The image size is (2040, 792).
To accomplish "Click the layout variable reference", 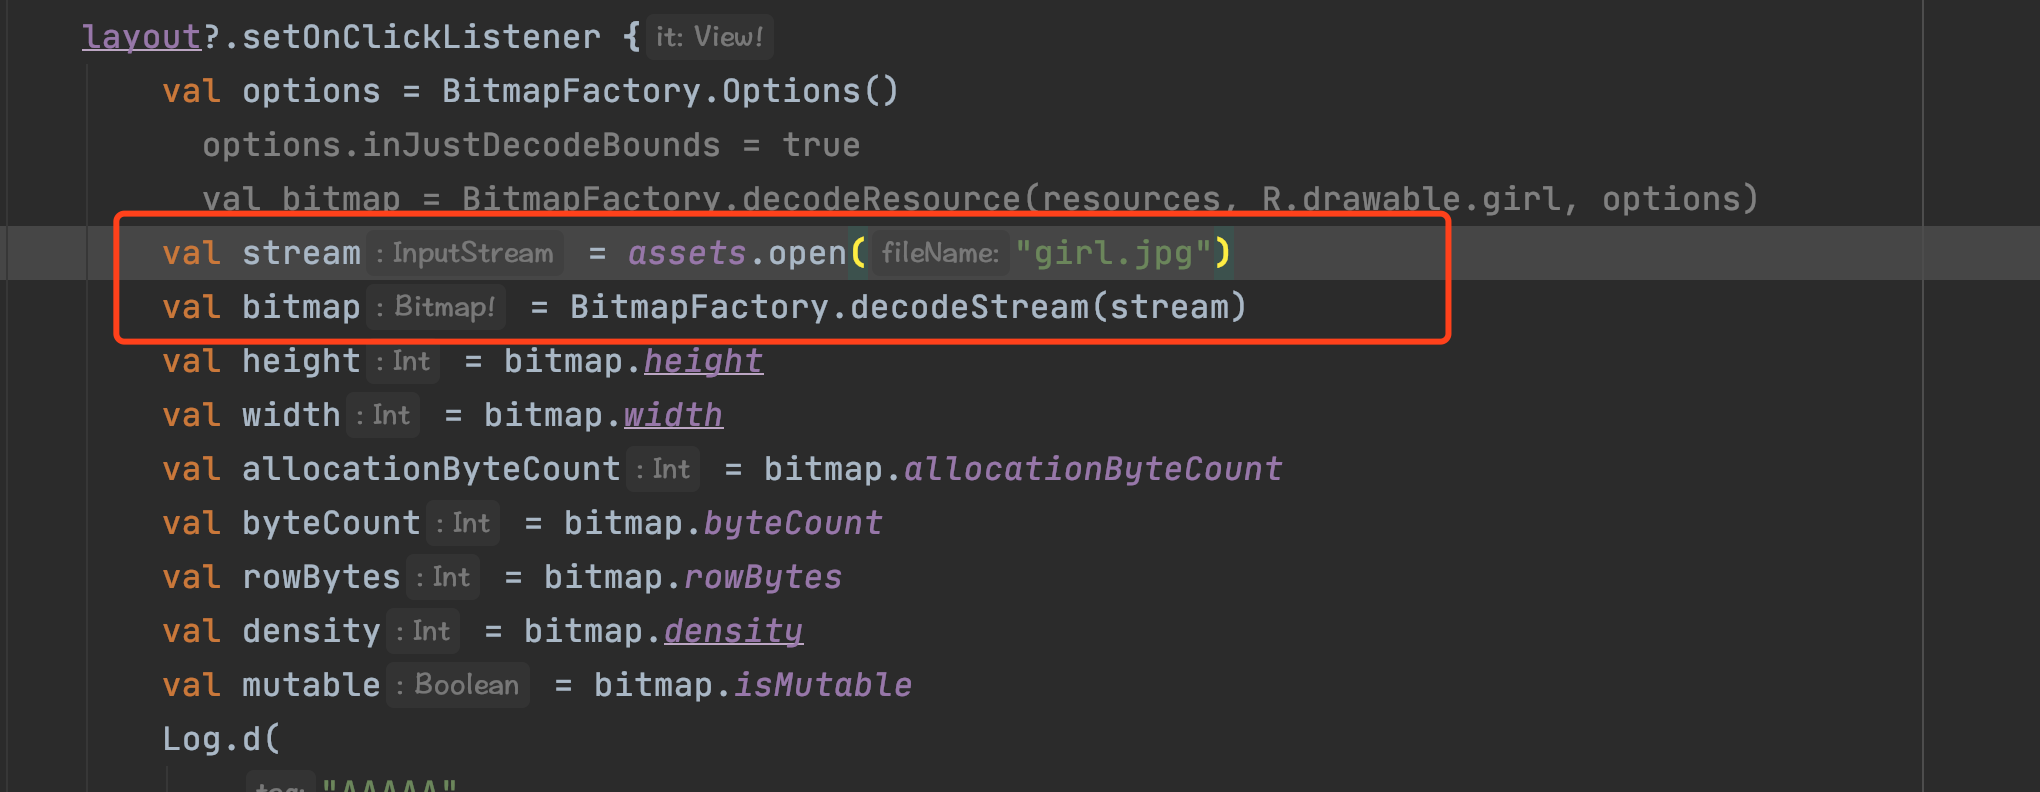I will (142, 37).
